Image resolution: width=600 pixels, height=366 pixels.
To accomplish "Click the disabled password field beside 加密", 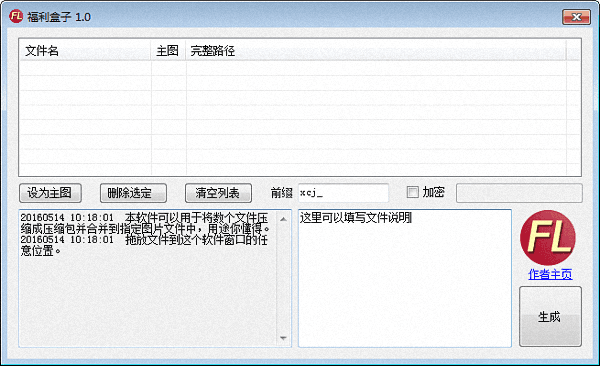I will 519,193.
